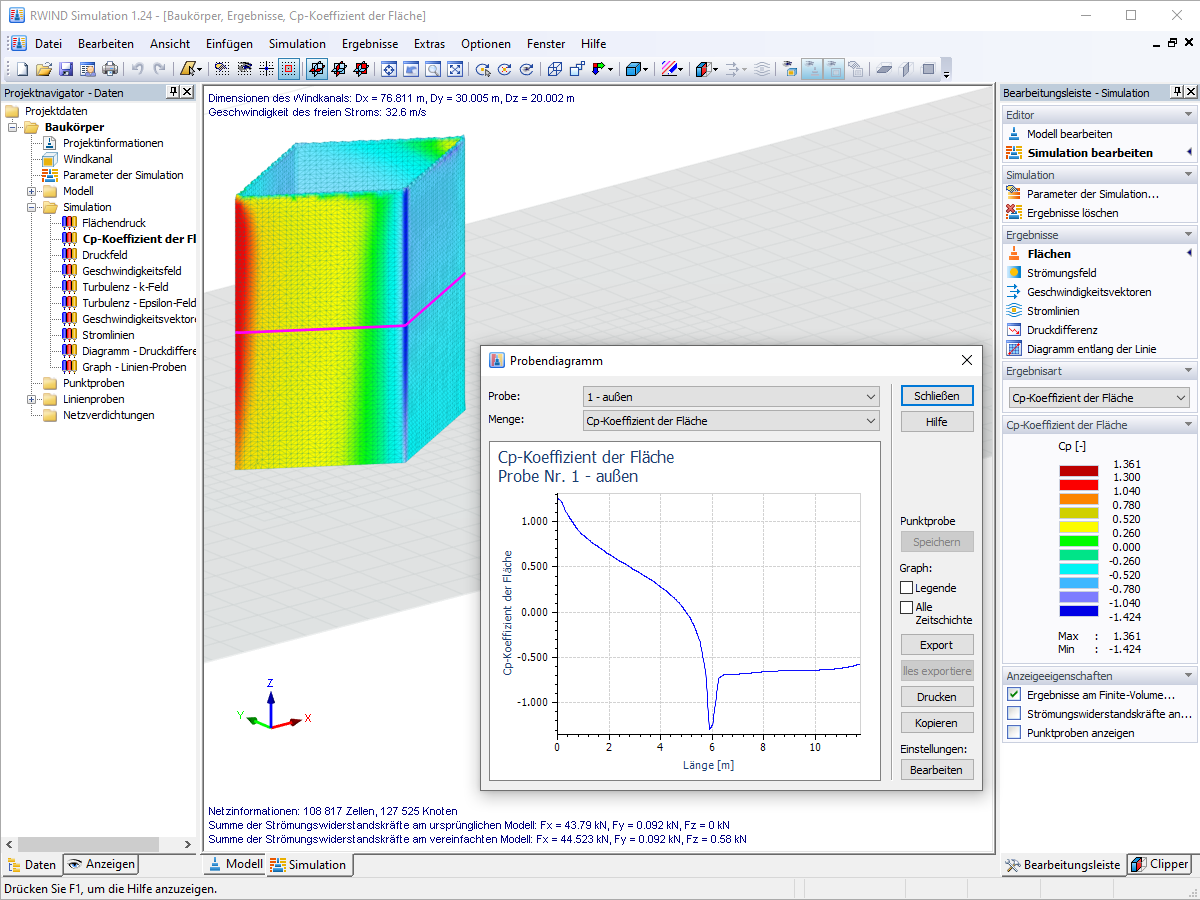1200x900 pixels.
Task: Click the Druckdifferenz icon in right panel
Action: pos(1014,330)
